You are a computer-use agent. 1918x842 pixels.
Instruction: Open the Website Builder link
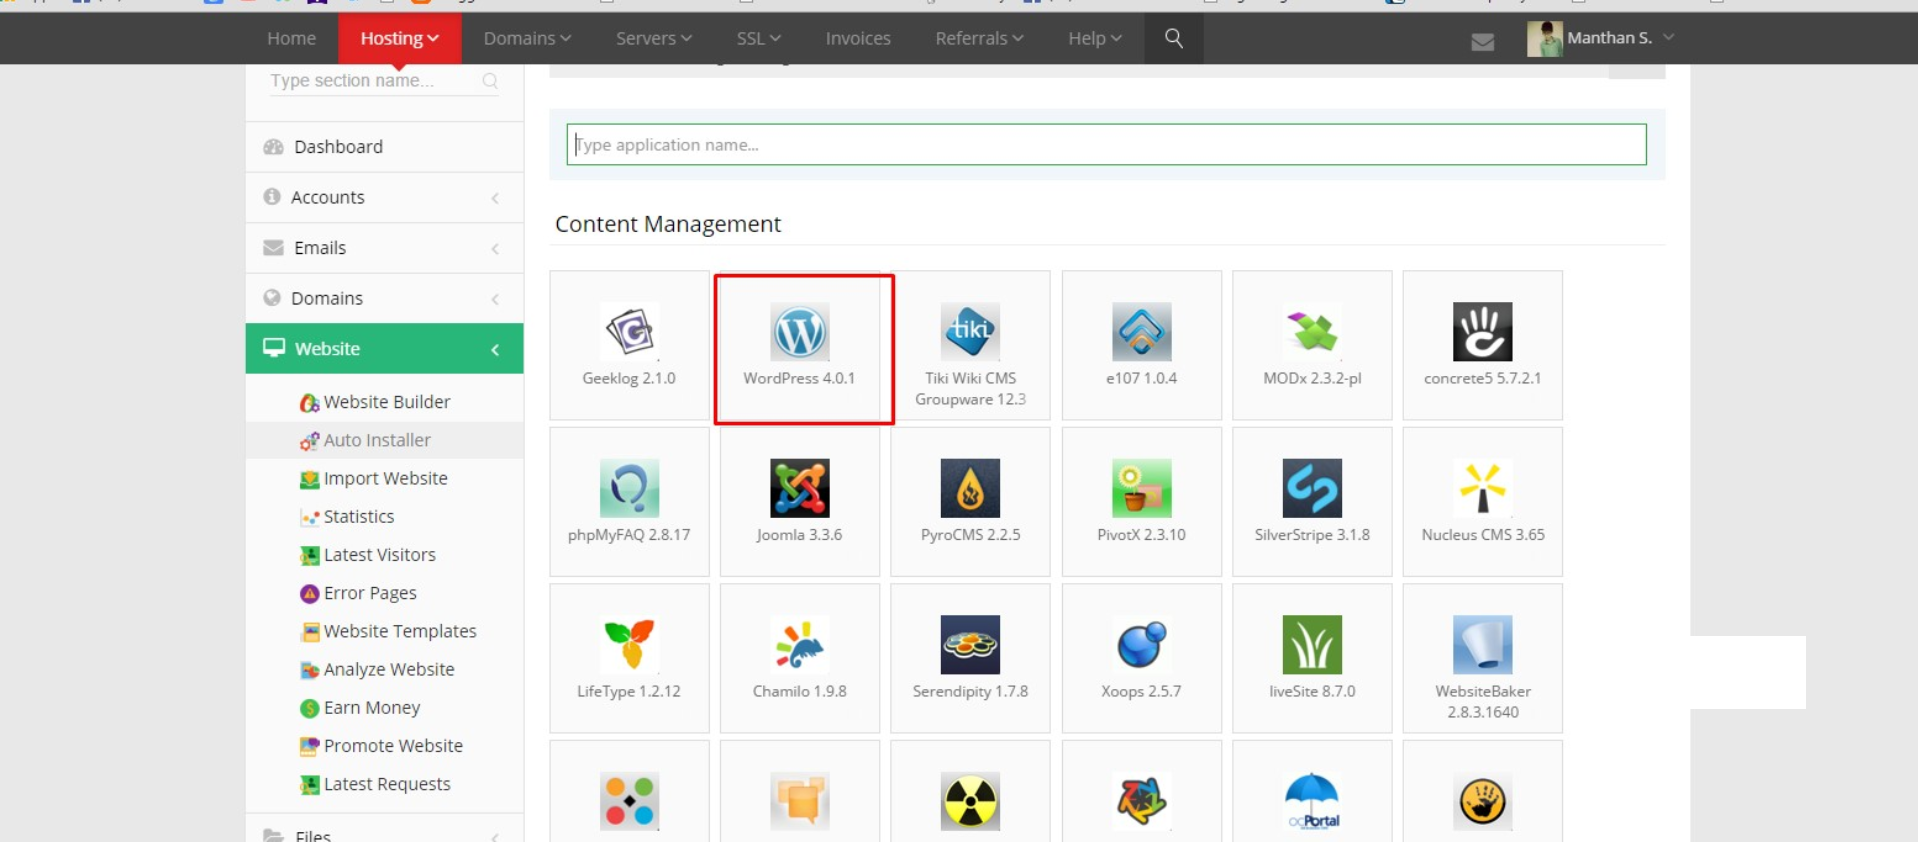[x=386, y=402]
